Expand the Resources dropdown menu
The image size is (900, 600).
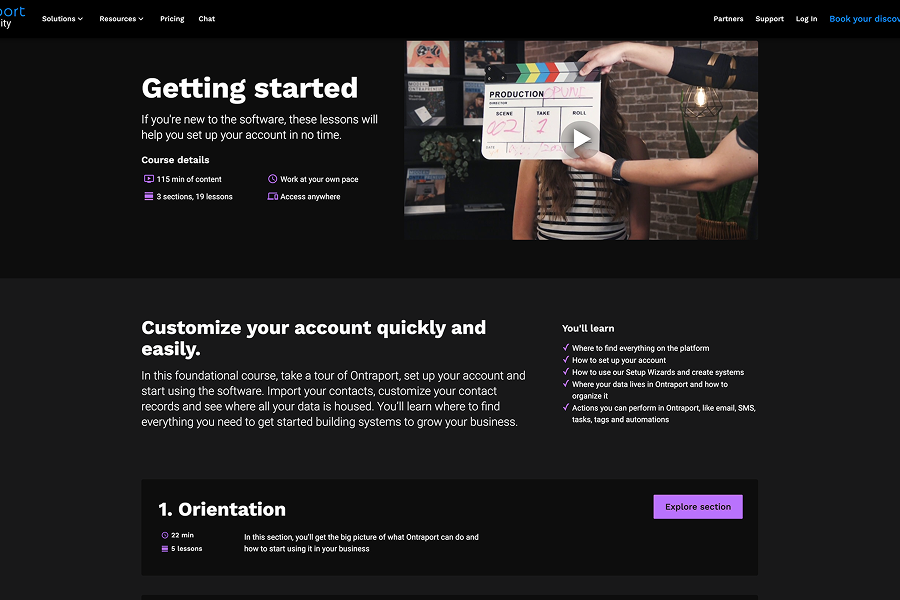point(121,19)
